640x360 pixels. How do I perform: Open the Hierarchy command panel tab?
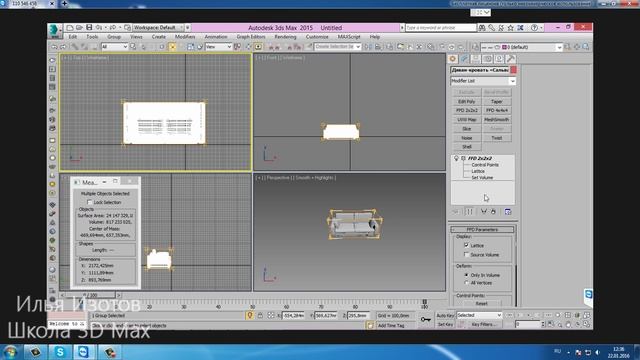[x=476, y=59]
